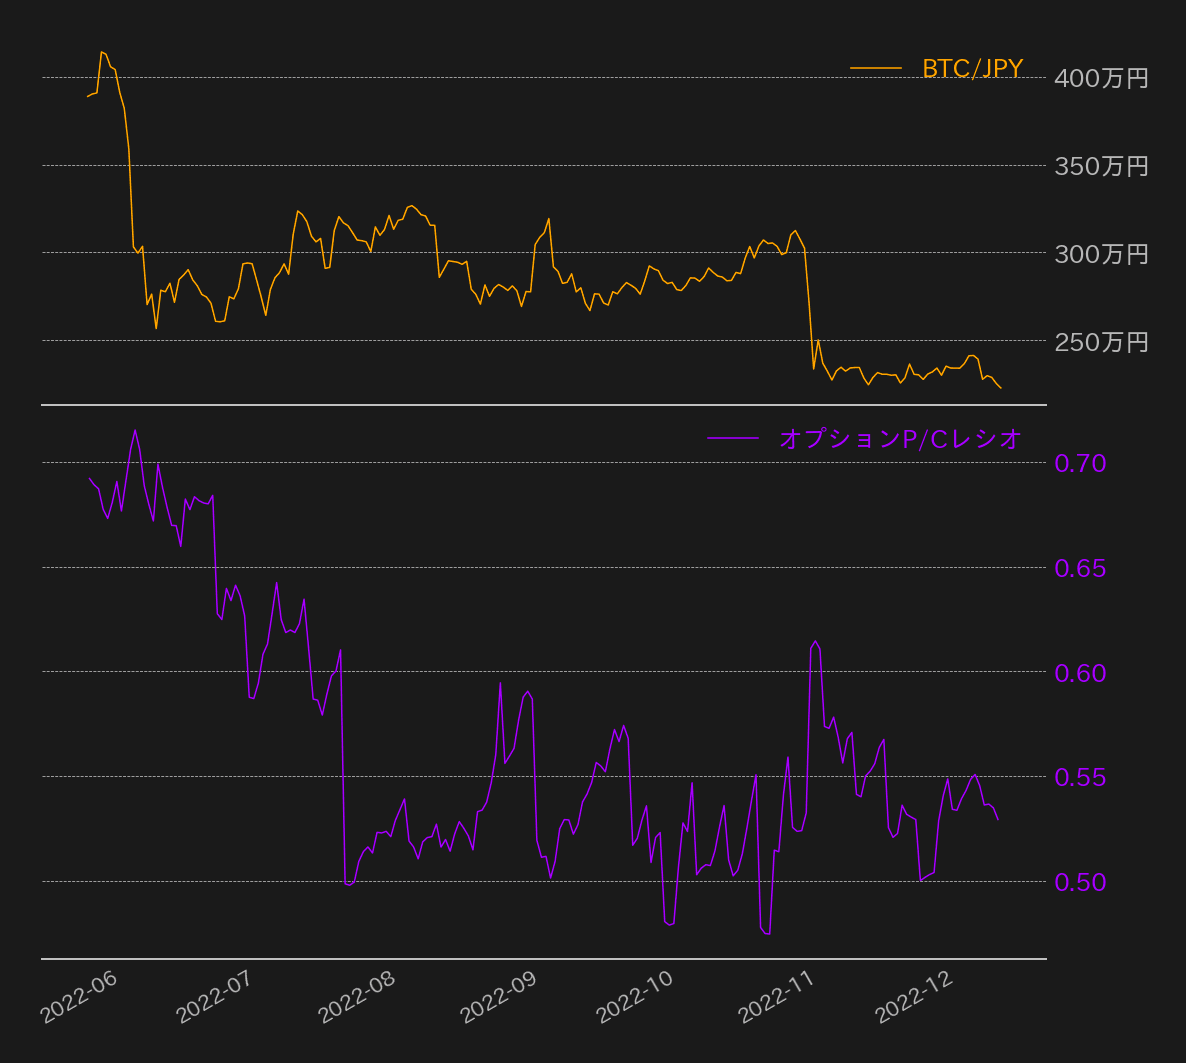
Task: Click the 0.50 ratio axis label
Action: click(x=1080, y=882)
